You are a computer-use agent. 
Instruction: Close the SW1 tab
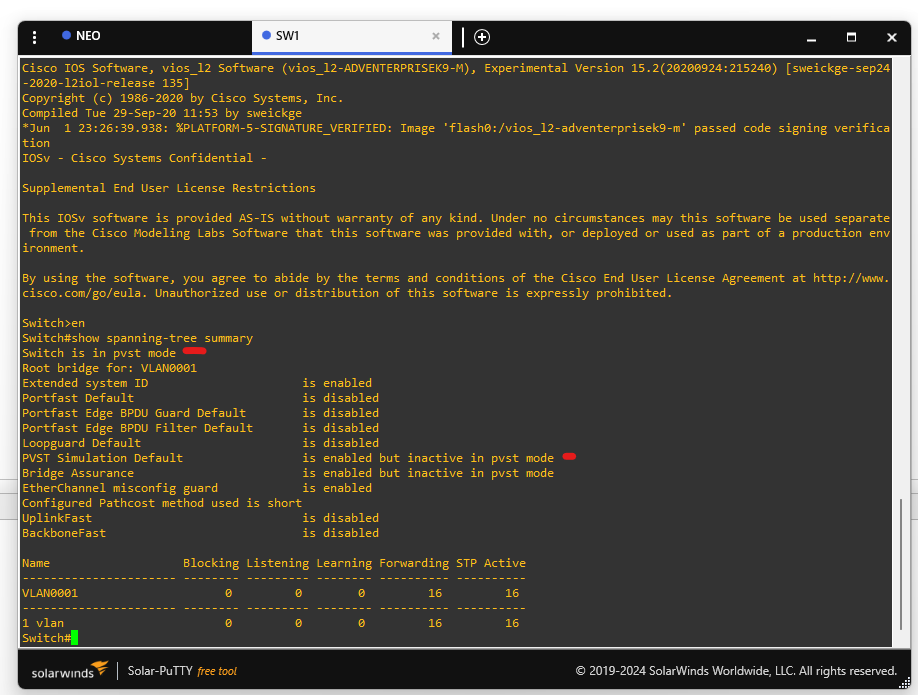pyautogui.click(x=436, y=36)
